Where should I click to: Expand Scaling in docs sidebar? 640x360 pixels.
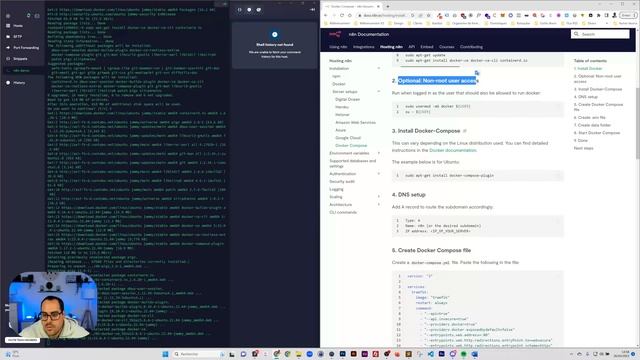[379, 197]
